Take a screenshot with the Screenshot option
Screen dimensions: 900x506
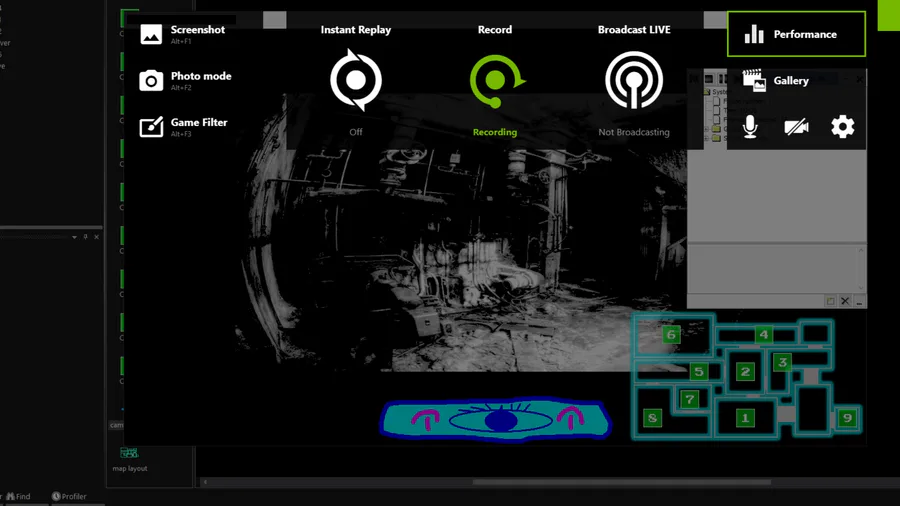[x=183, y=34]
